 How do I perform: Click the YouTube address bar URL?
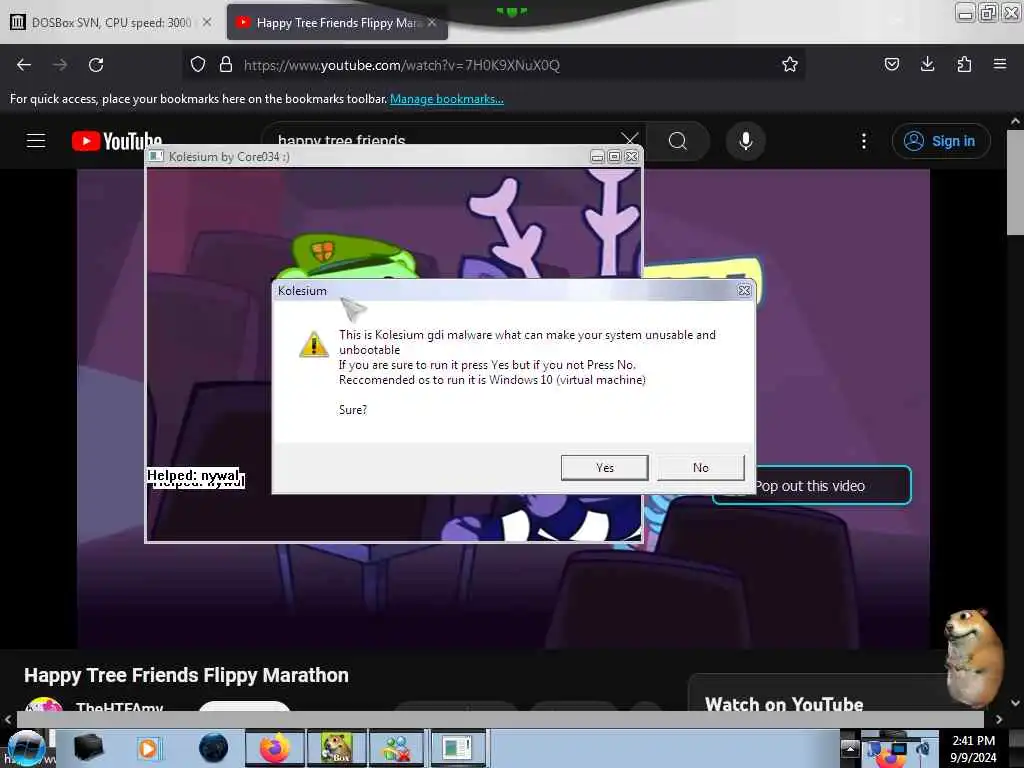(x=402, y=65)
